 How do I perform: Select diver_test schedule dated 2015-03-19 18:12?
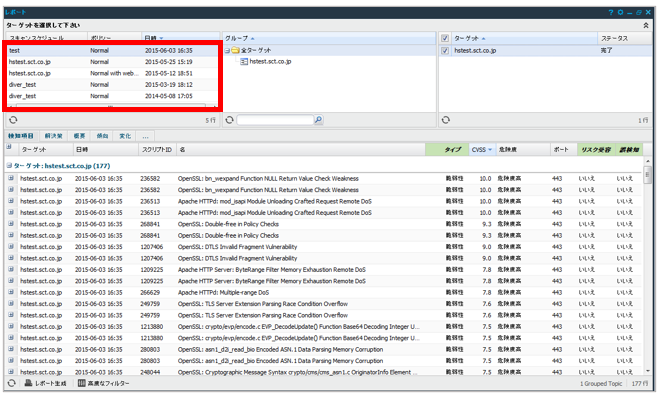(x=112, y=84)
